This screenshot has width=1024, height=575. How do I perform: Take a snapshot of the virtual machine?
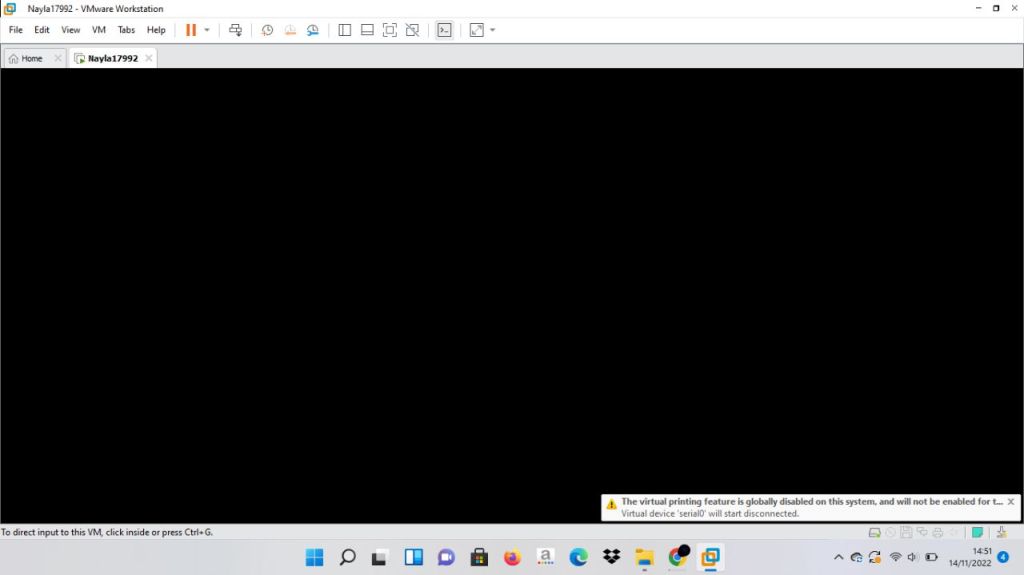tap(267, 30)
